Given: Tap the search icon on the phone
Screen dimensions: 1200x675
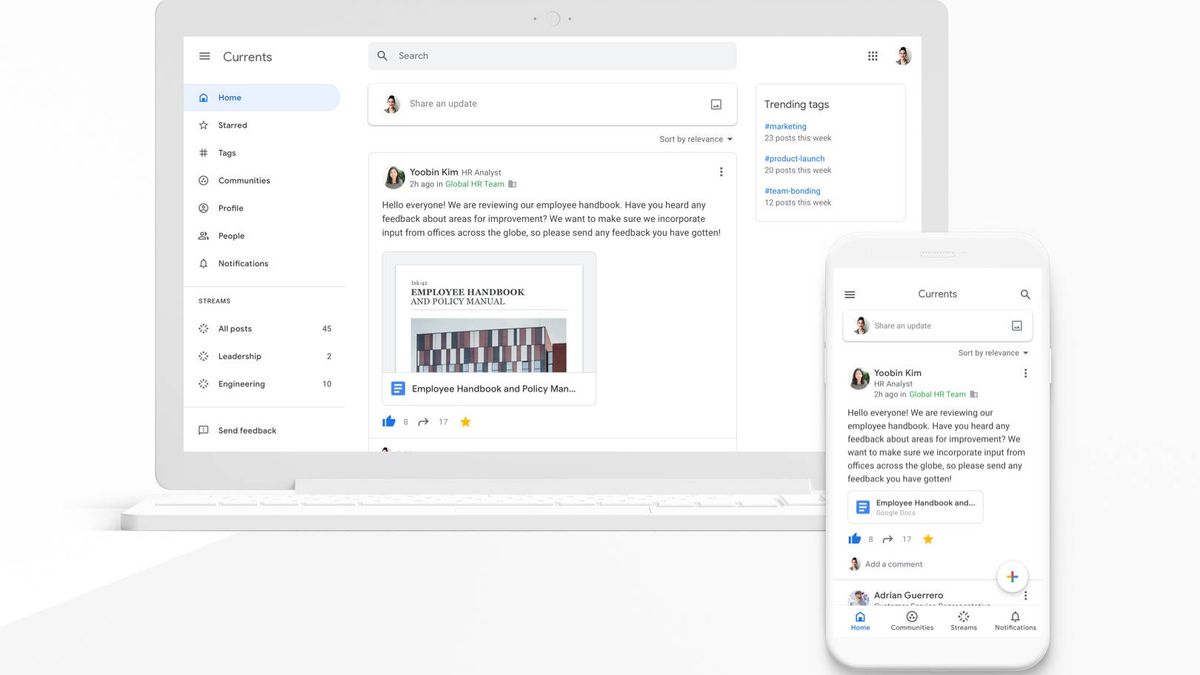Looking at the screenshot, I should 1025,295.
